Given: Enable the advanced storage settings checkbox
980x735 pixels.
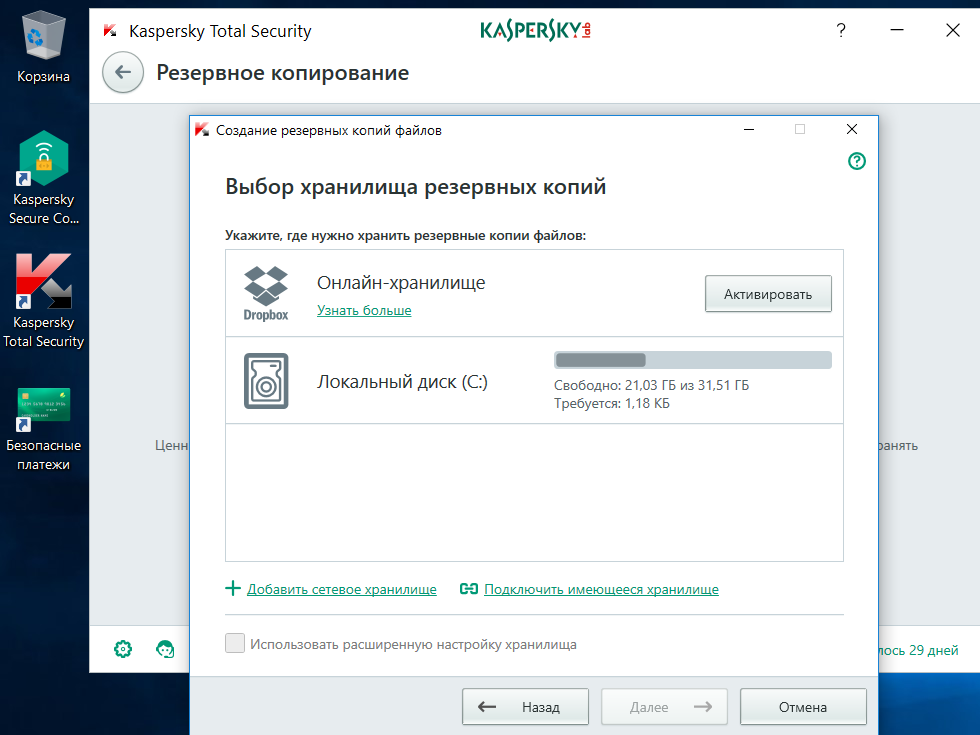Looking at the screenshot, I should [x=235, y=643].
